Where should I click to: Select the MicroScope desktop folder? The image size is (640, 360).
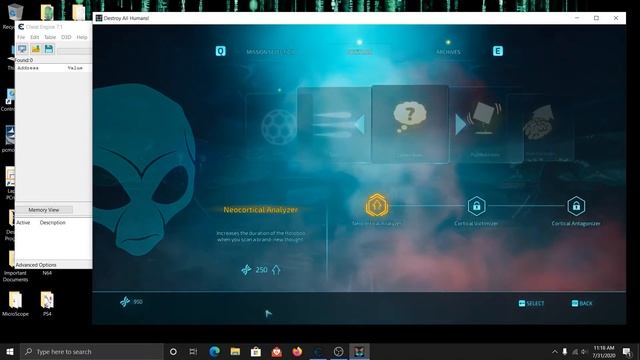(16, 304)
